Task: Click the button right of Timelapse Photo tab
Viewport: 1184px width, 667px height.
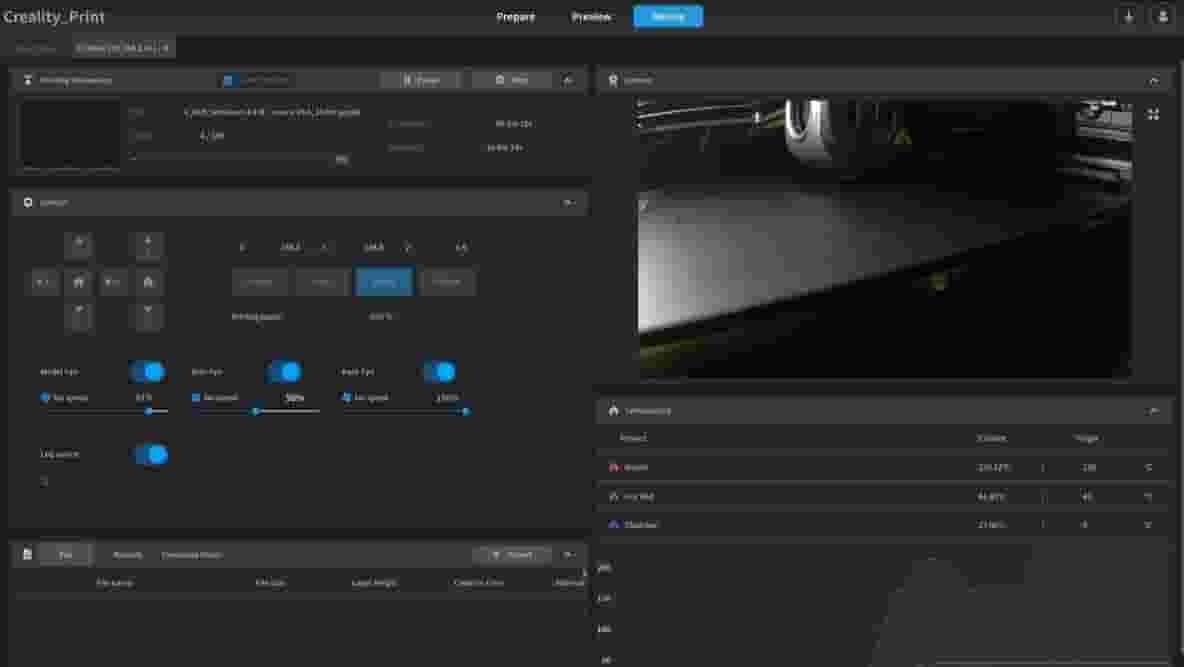Action: (x=513, y=554)
